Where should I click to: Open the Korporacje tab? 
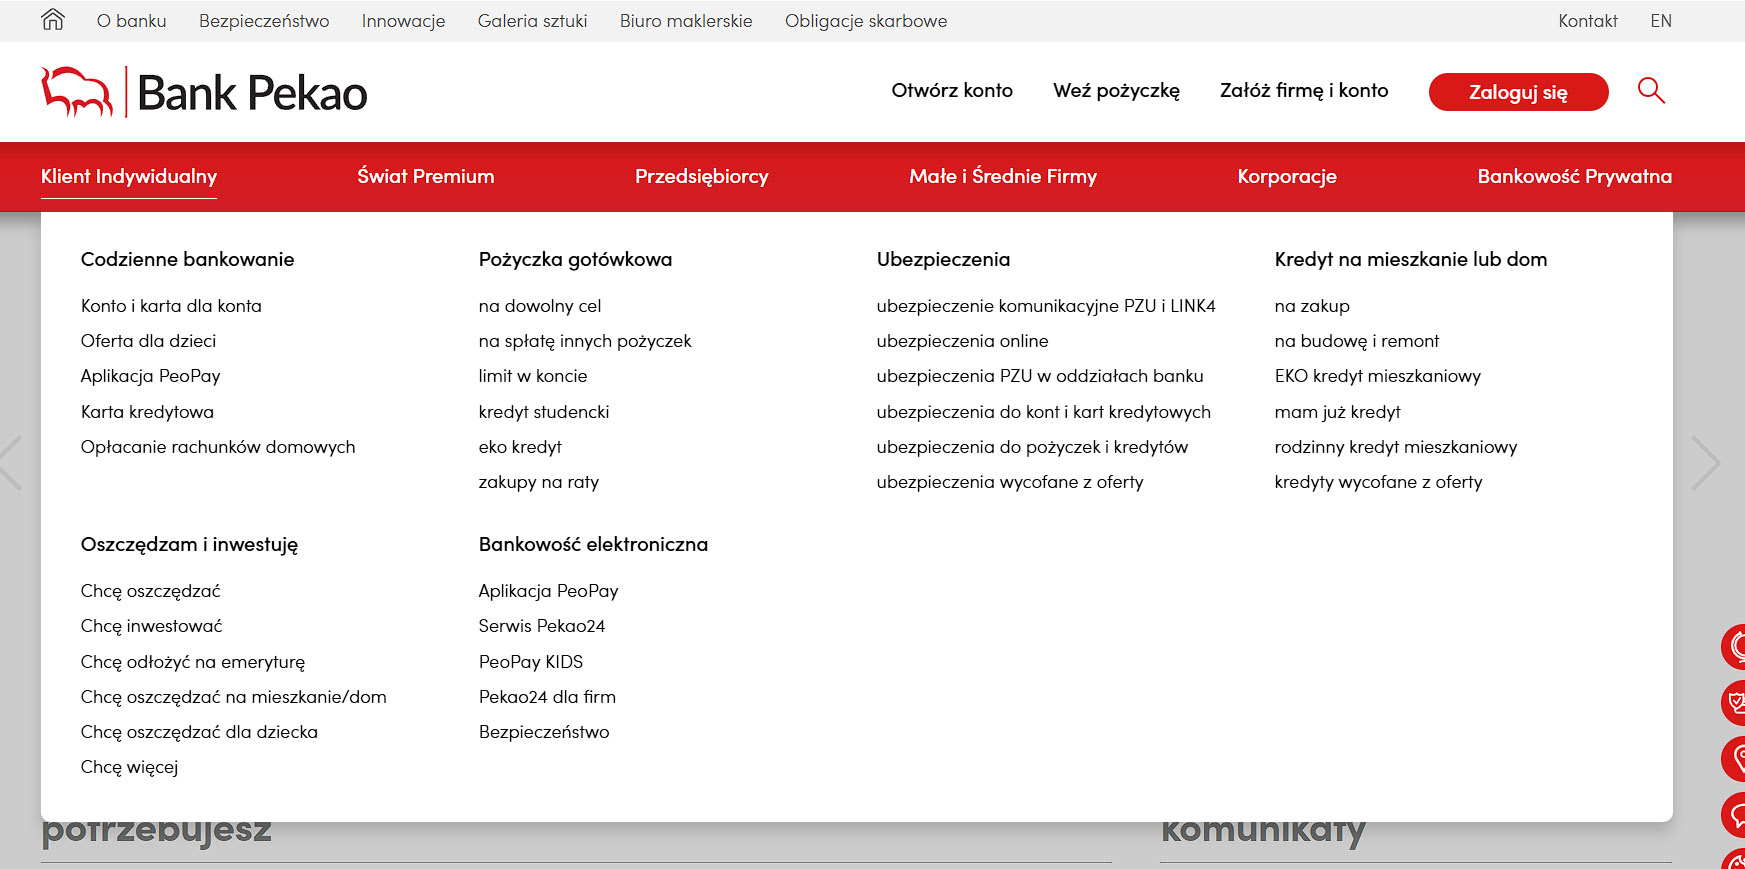1287,177
